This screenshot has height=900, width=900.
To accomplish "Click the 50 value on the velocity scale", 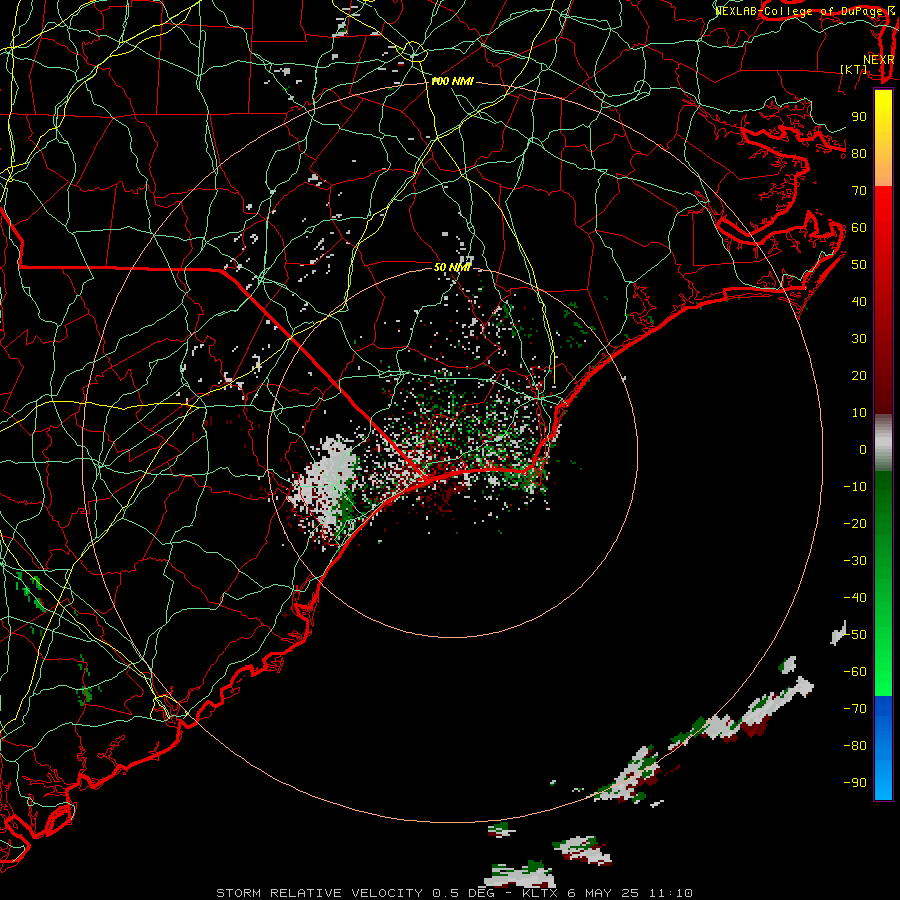I will pos(859,265).
